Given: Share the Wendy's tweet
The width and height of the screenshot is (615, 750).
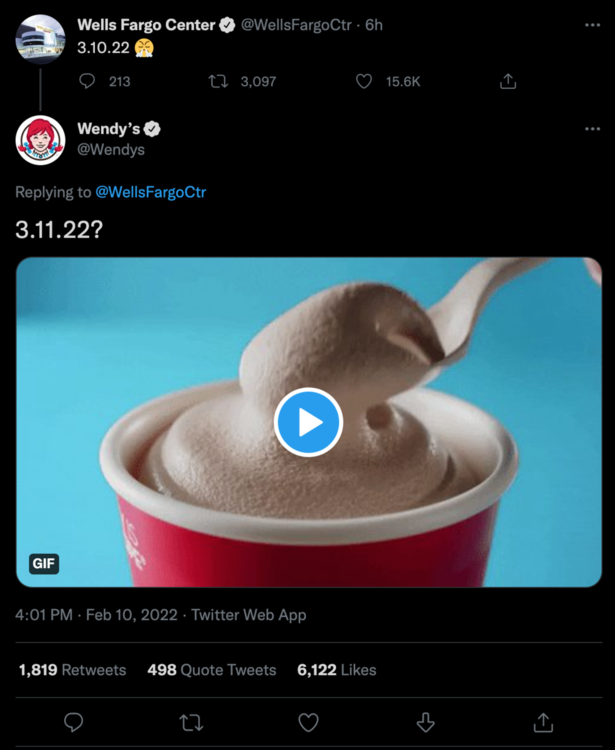Looking at the screenshot, I should (x=543, y=721).
